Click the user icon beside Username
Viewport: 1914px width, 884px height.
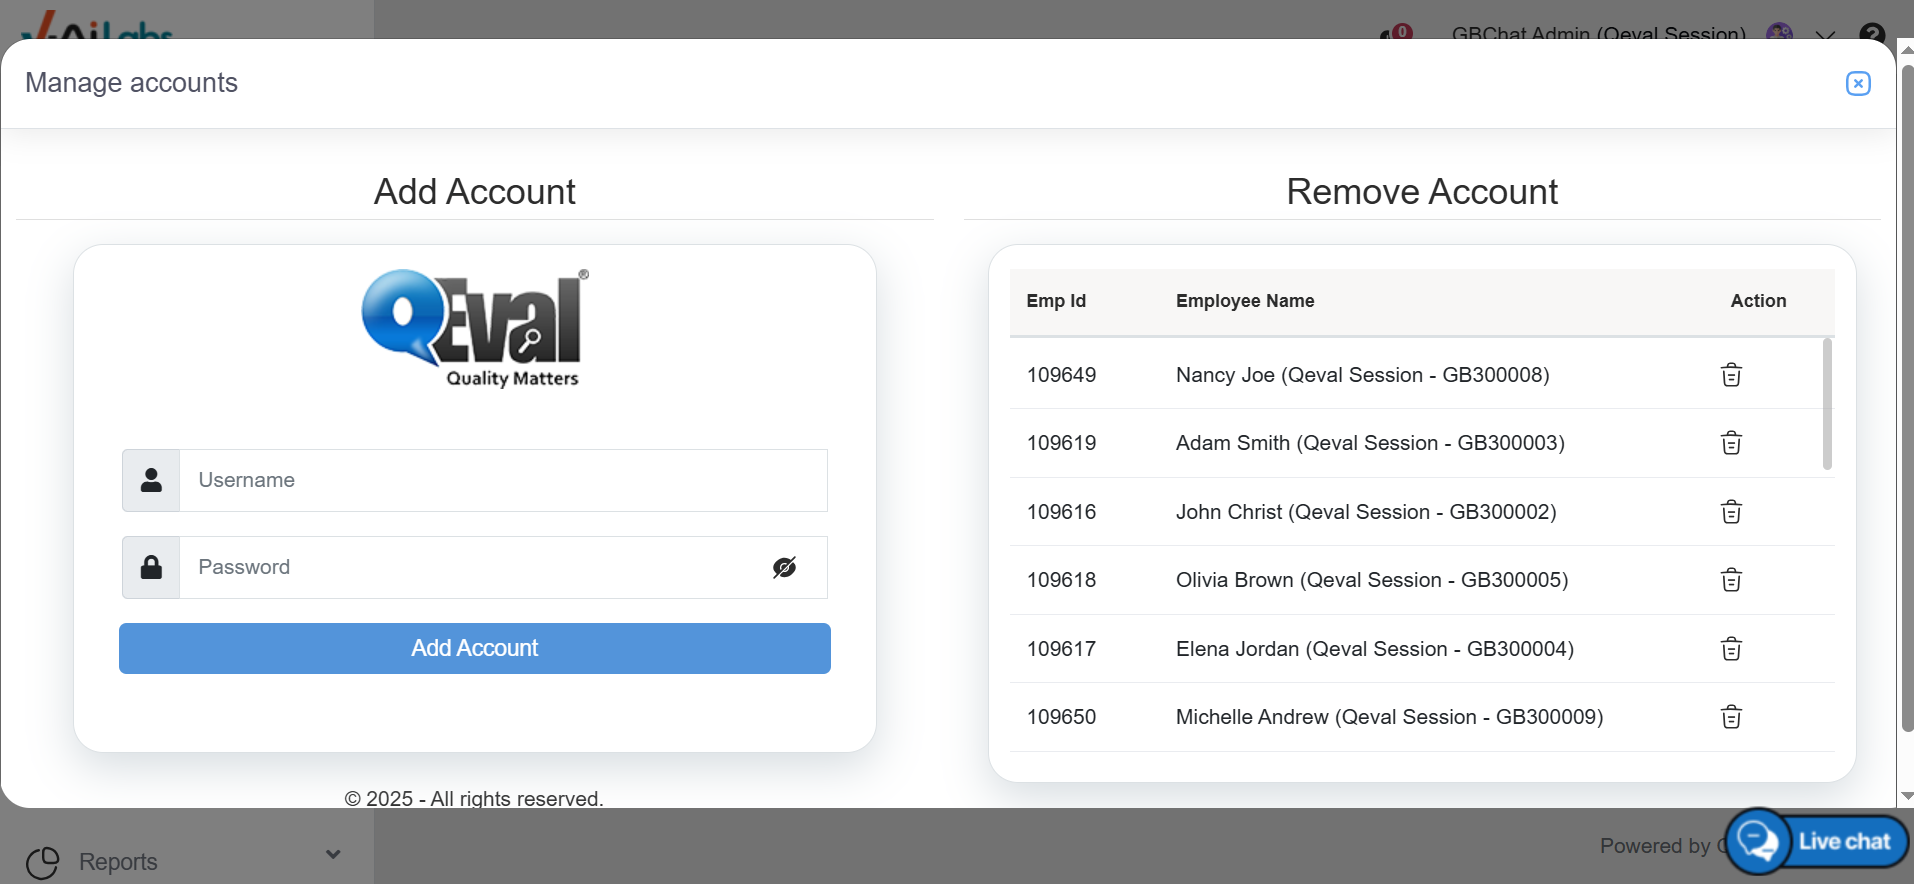click(151, 480)
